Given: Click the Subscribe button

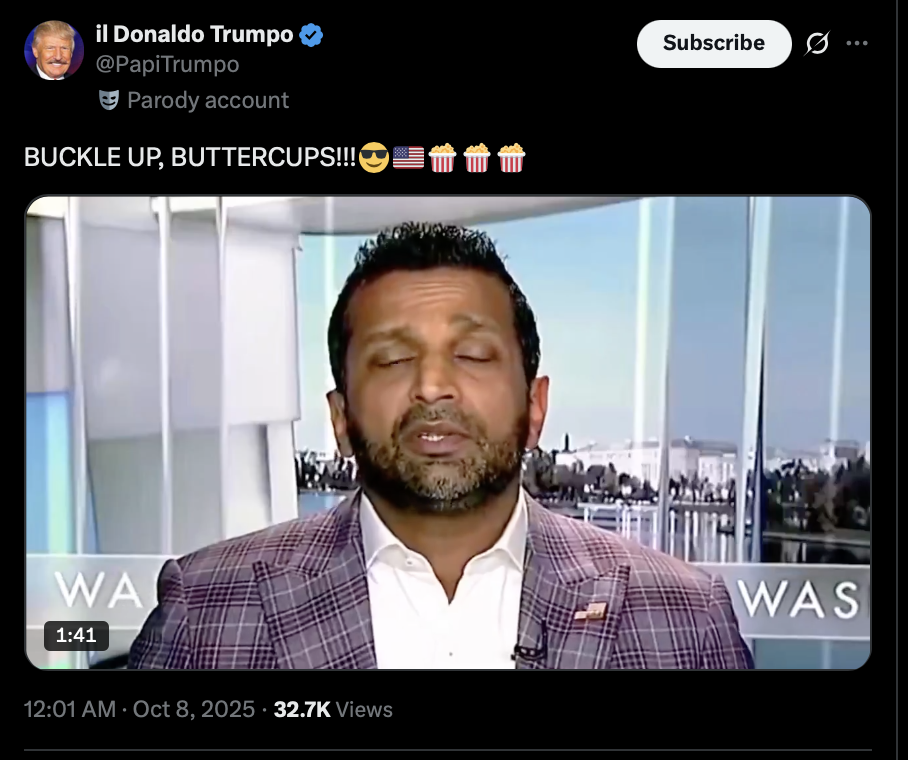Looking at the screenshot, I should [x=714, y=43].
